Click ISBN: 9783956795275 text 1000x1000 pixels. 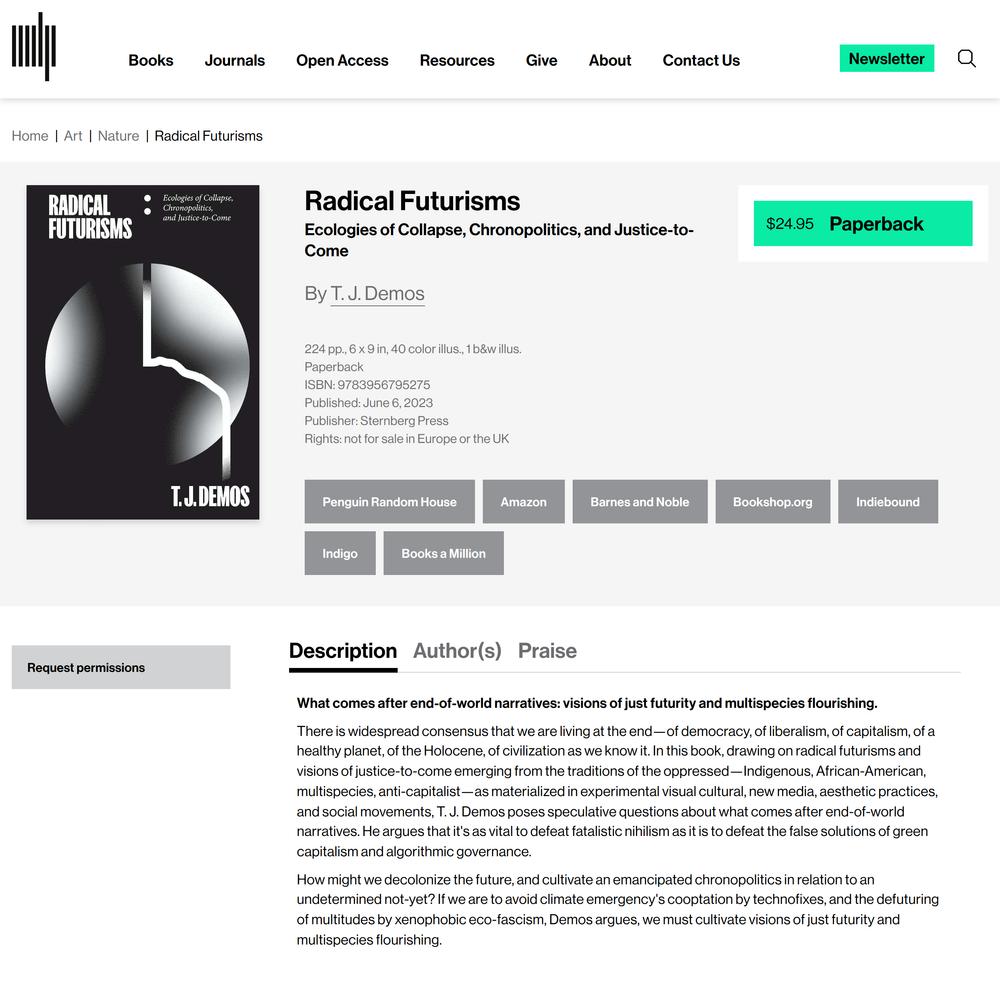point(367,385)
